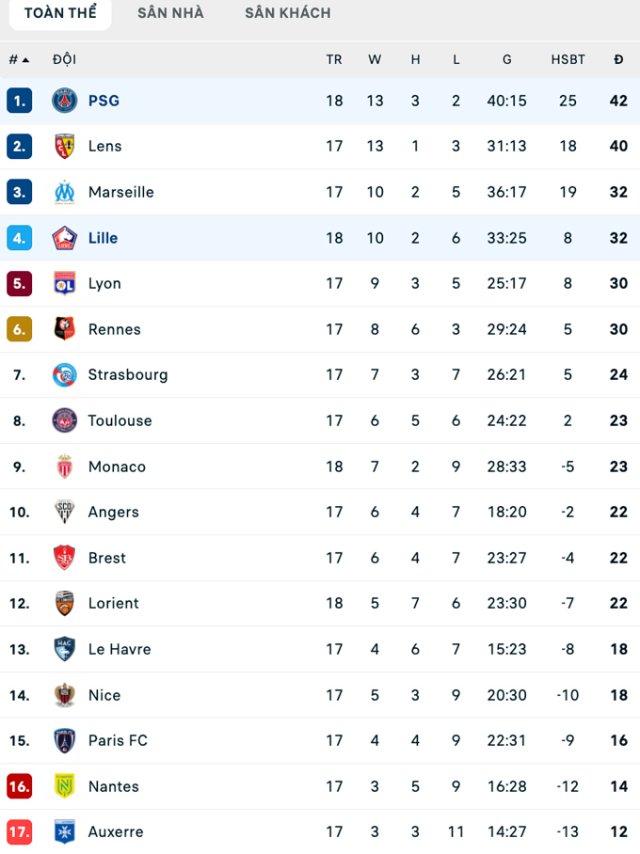Click the Auxerre club badge
Viewport: 640px width, 854px height.
tap(64, 832)
